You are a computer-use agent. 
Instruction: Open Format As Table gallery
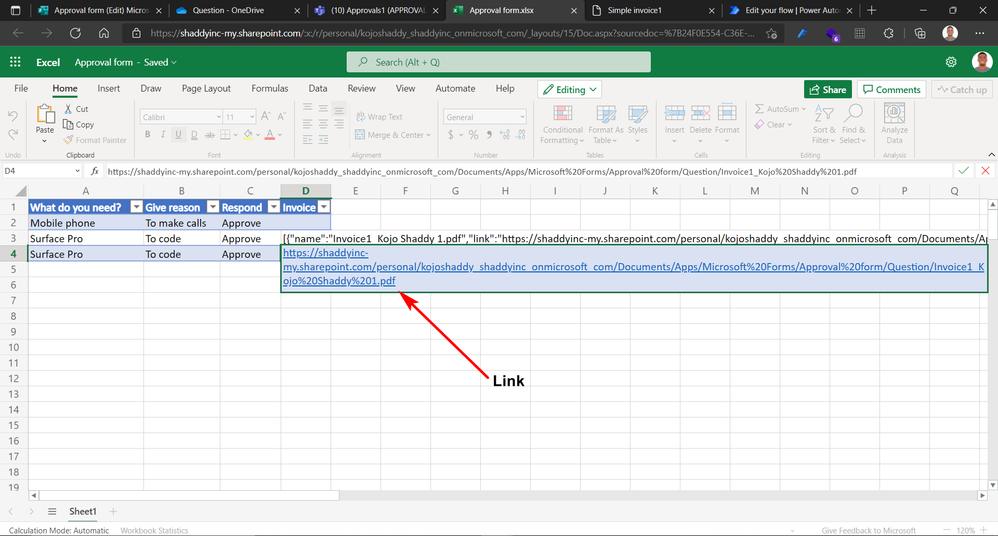pos(605,125)
